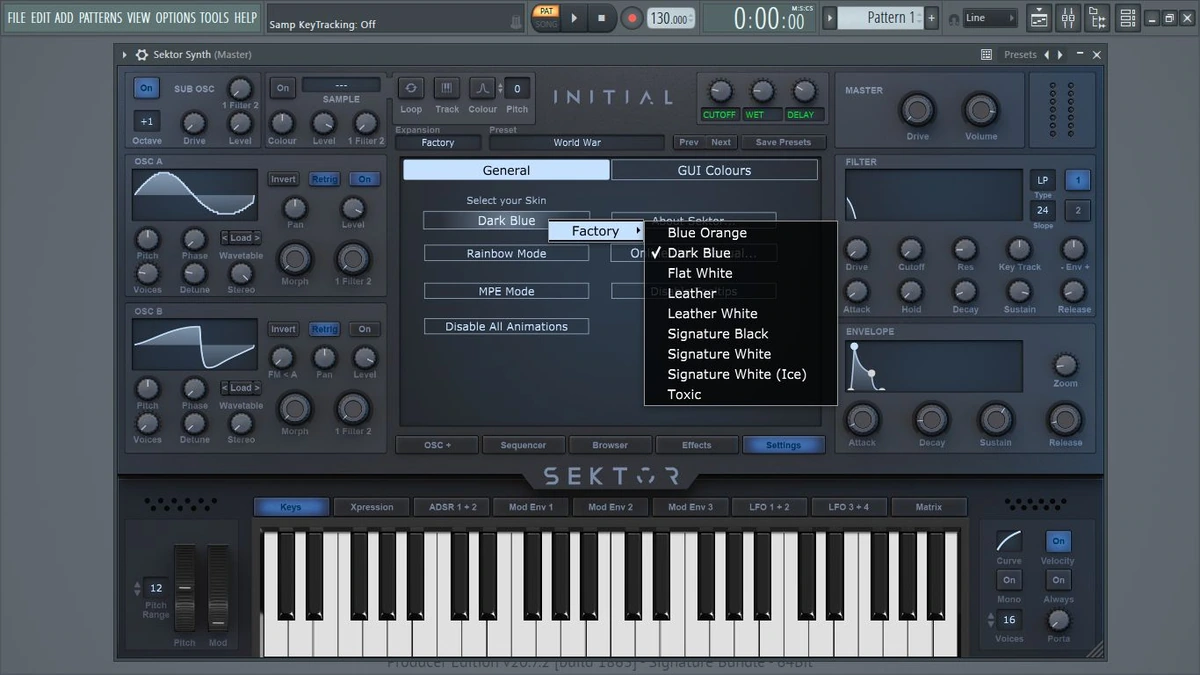
Task: Click the Filter Cutoff knob
Action: (911, 249)
